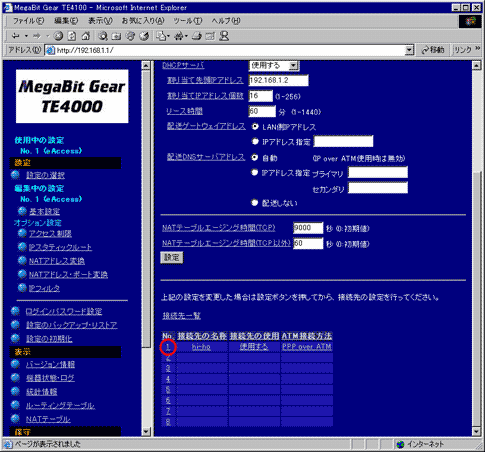Click the globe icon beside 設定の選択
The width and height of the screenshot is (485, 452).
pos(15,175)
